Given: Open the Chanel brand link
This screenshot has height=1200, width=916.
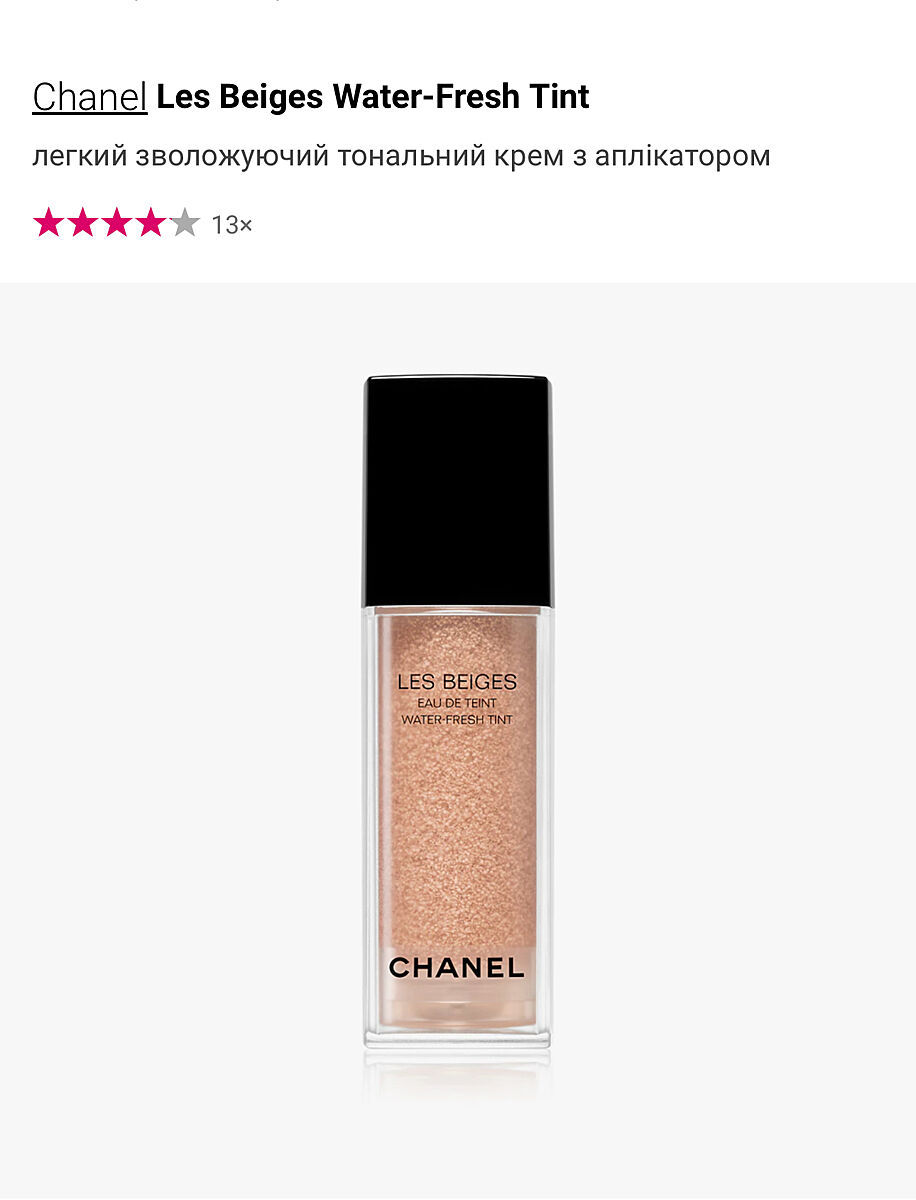Looking at the screenshot, I should tap(90, 97).
